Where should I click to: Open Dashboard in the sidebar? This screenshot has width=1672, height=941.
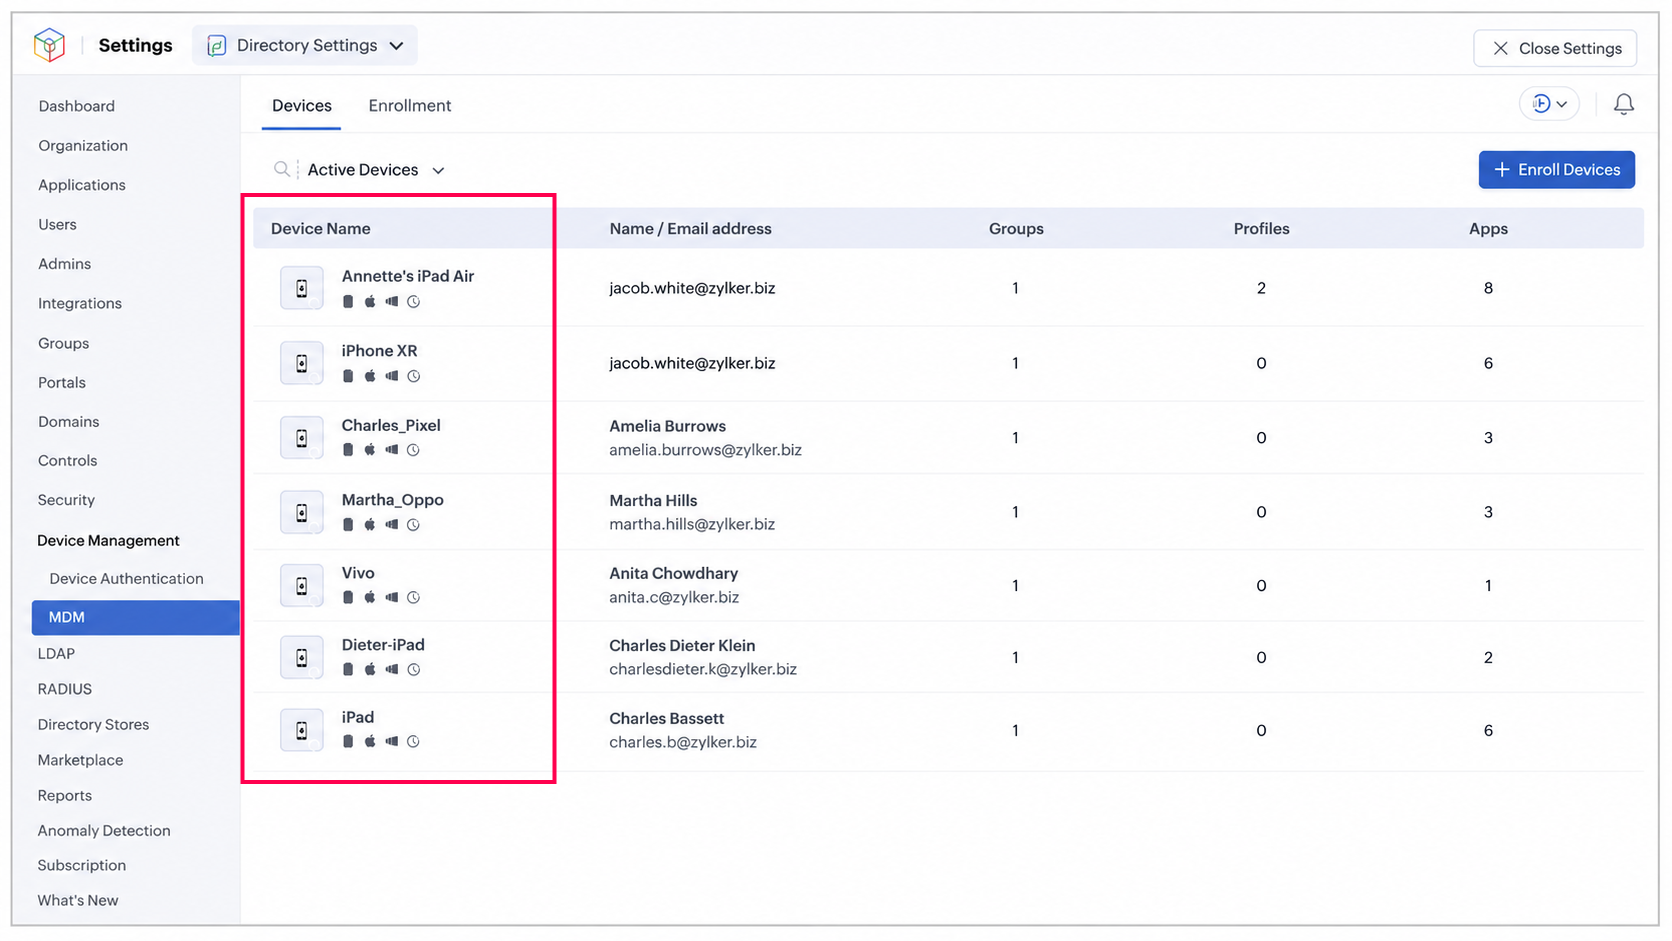(77, 106)
